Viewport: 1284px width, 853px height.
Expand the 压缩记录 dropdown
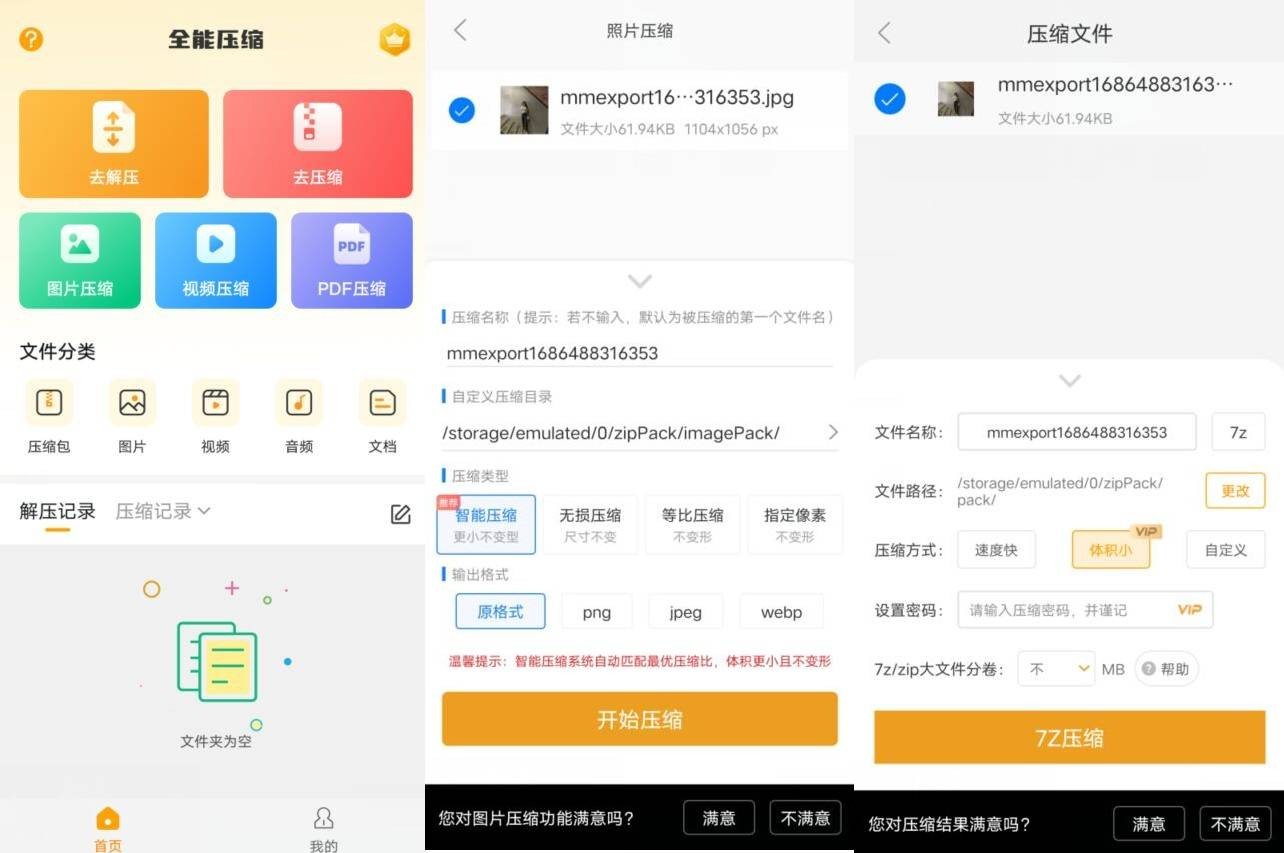click(x=163, y=511)
